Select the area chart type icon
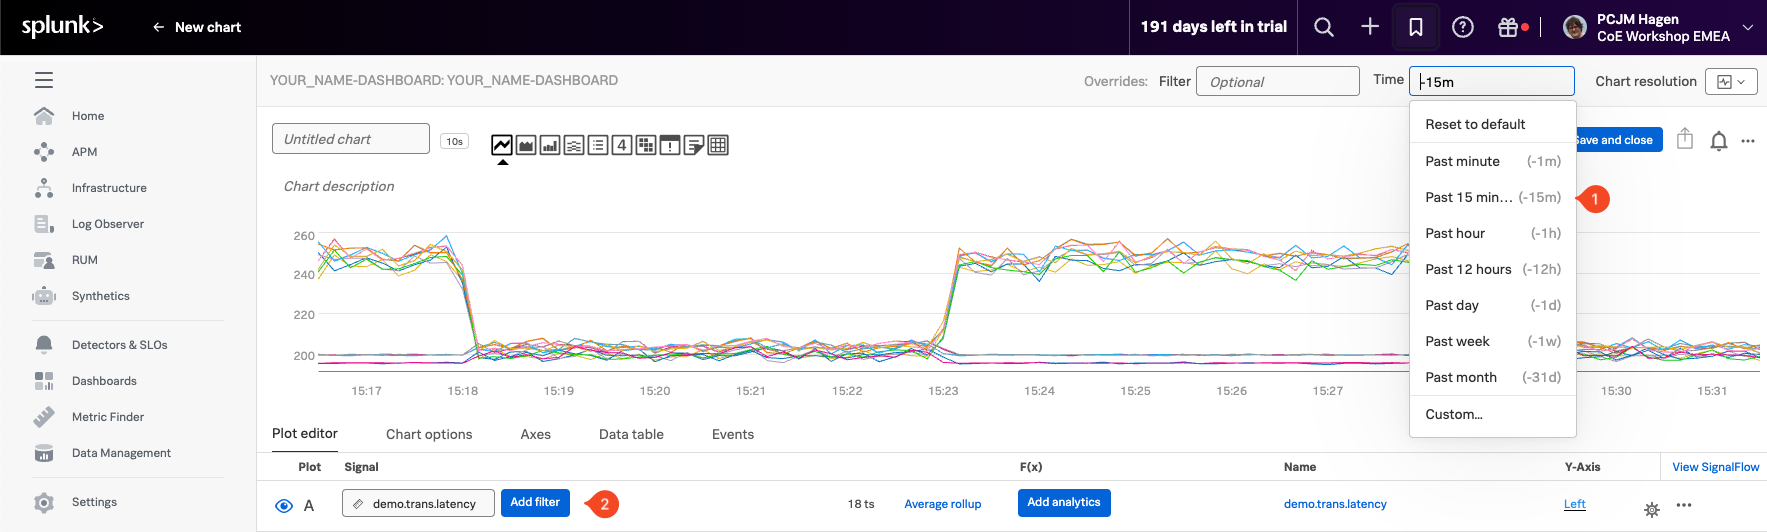1767x532 pixels. coord(526,146)
